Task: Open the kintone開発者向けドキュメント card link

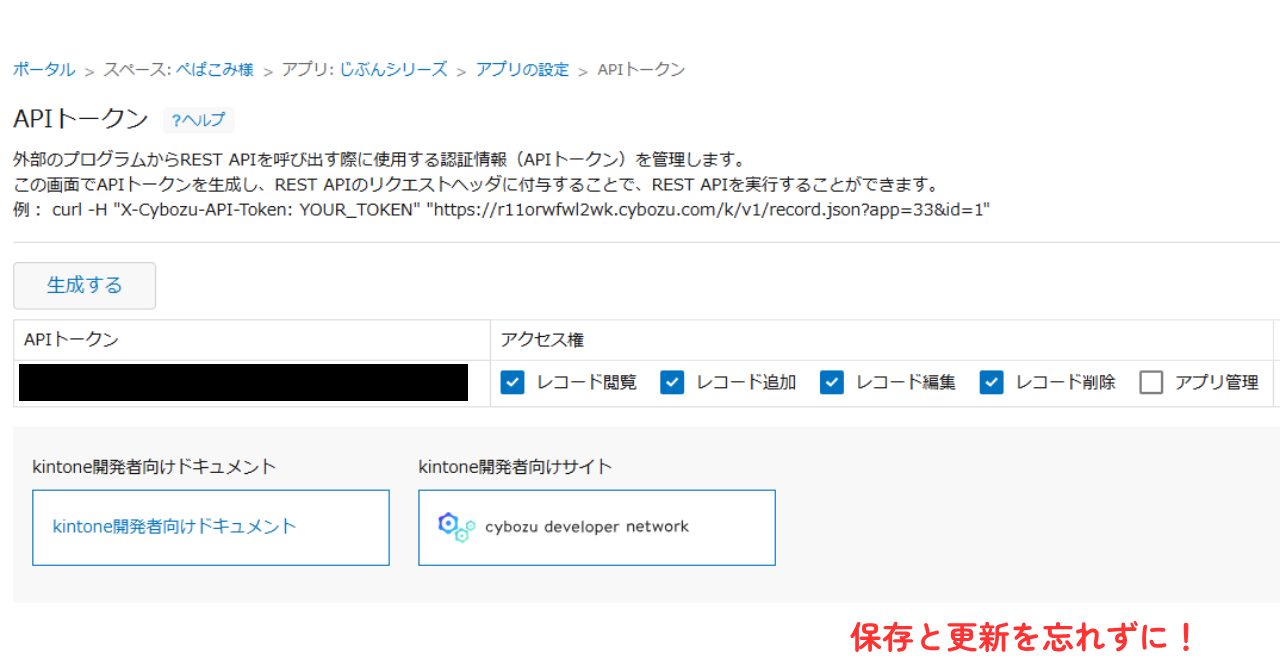Action: pyautogui.click(x=211, y=527)
